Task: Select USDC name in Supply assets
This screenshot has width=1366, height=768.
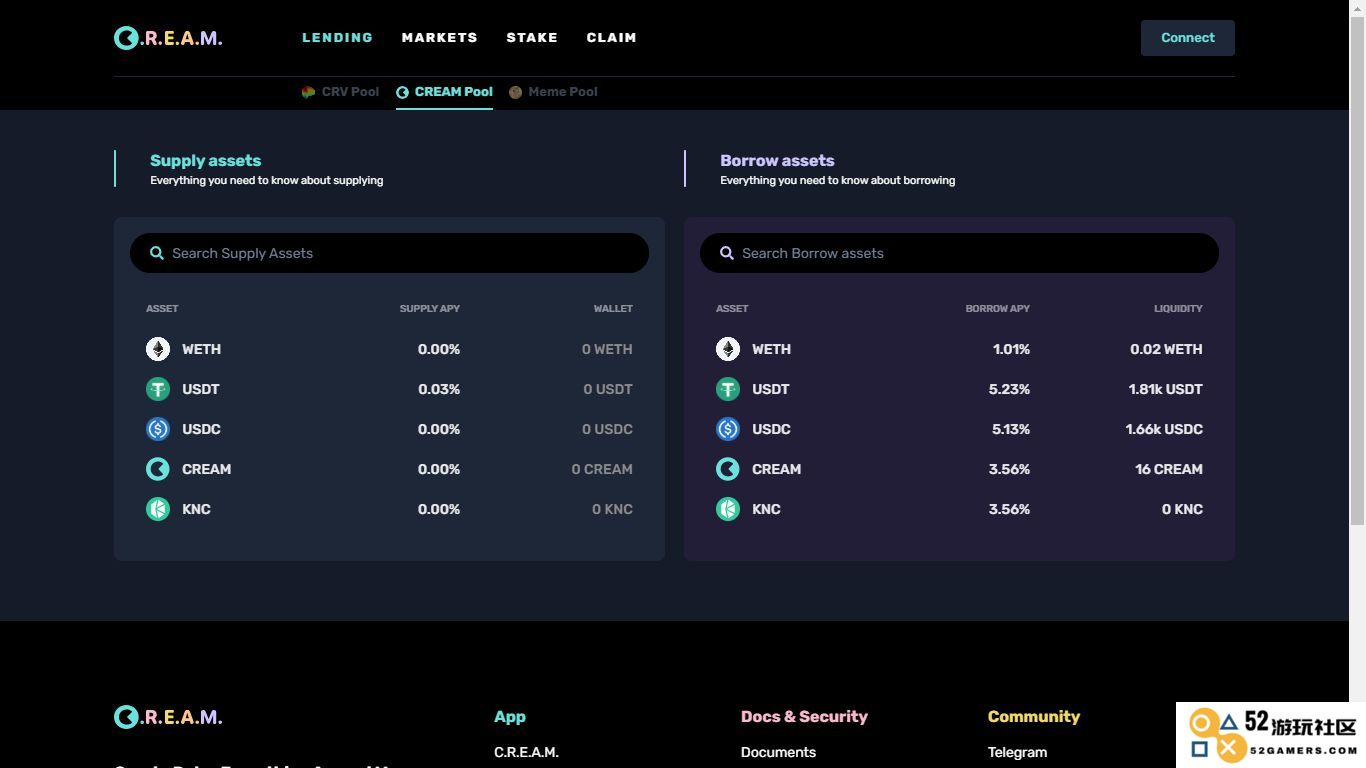Action: 201,429
